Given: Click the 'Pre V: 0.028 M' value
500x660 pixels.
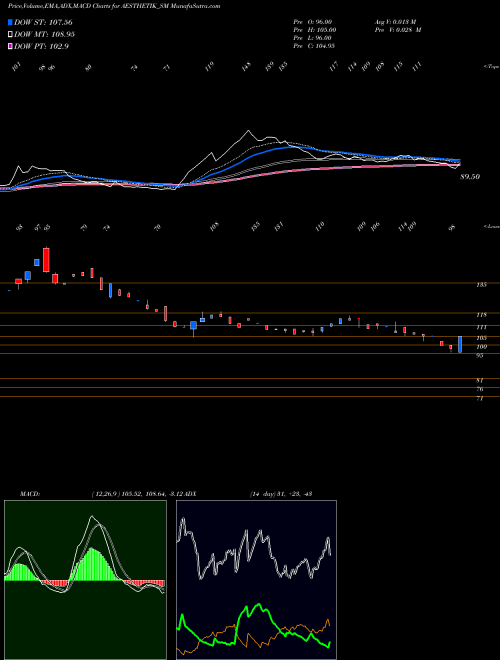Looking at the screenshot, I should (398, 30).
